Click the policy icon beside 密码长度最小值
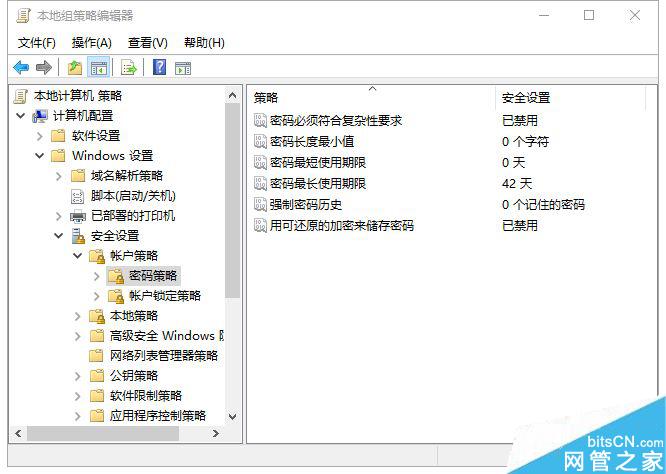This screenshot has width=666, height=474. pos(260,141)
